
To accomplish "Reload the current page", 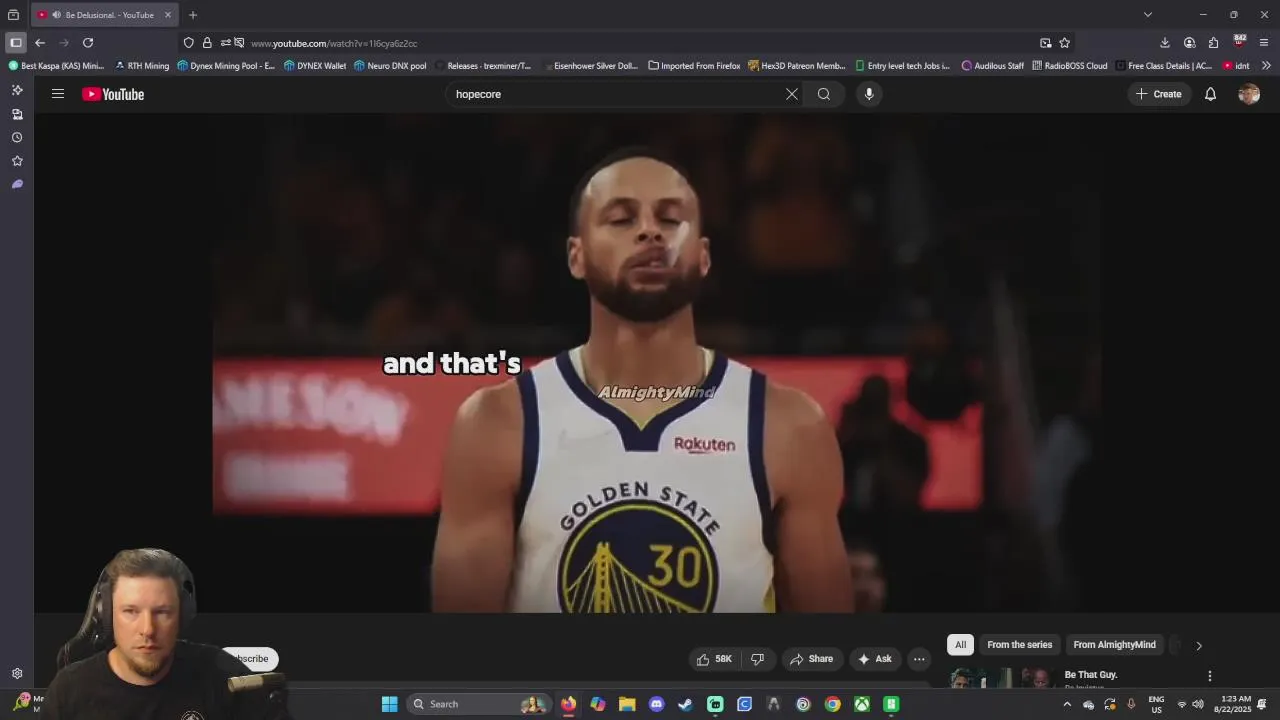I will [x=88, y=43].
